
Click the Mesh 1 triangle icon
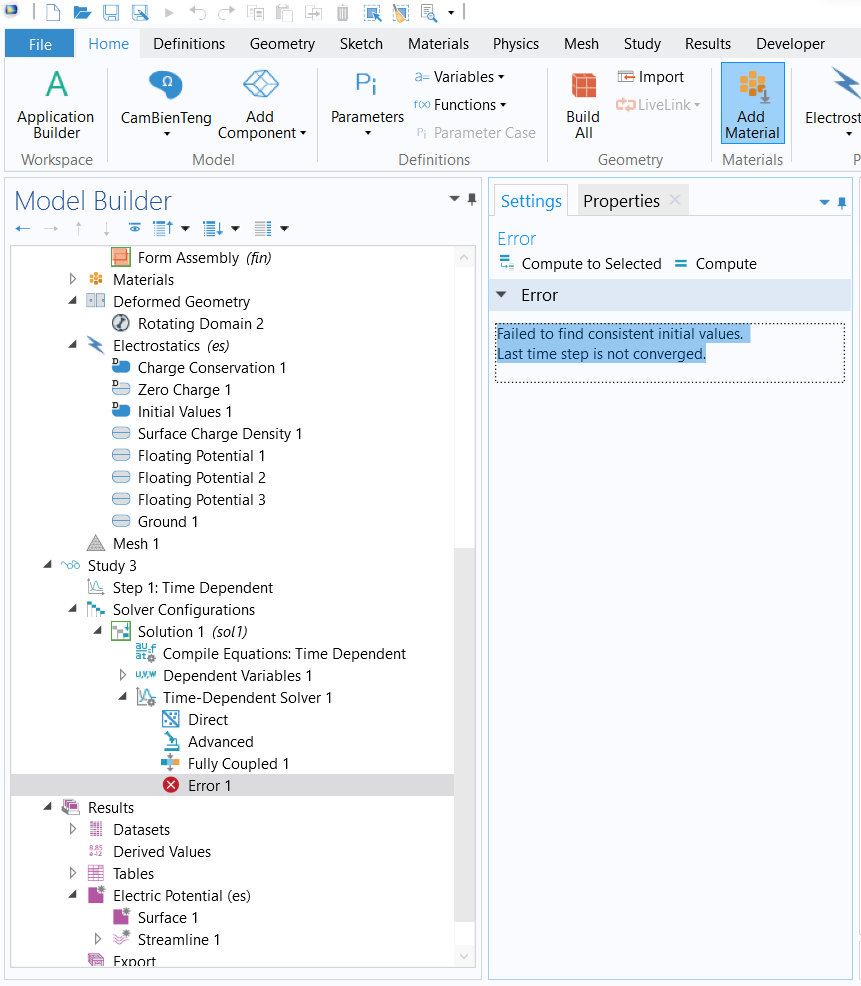96,543
